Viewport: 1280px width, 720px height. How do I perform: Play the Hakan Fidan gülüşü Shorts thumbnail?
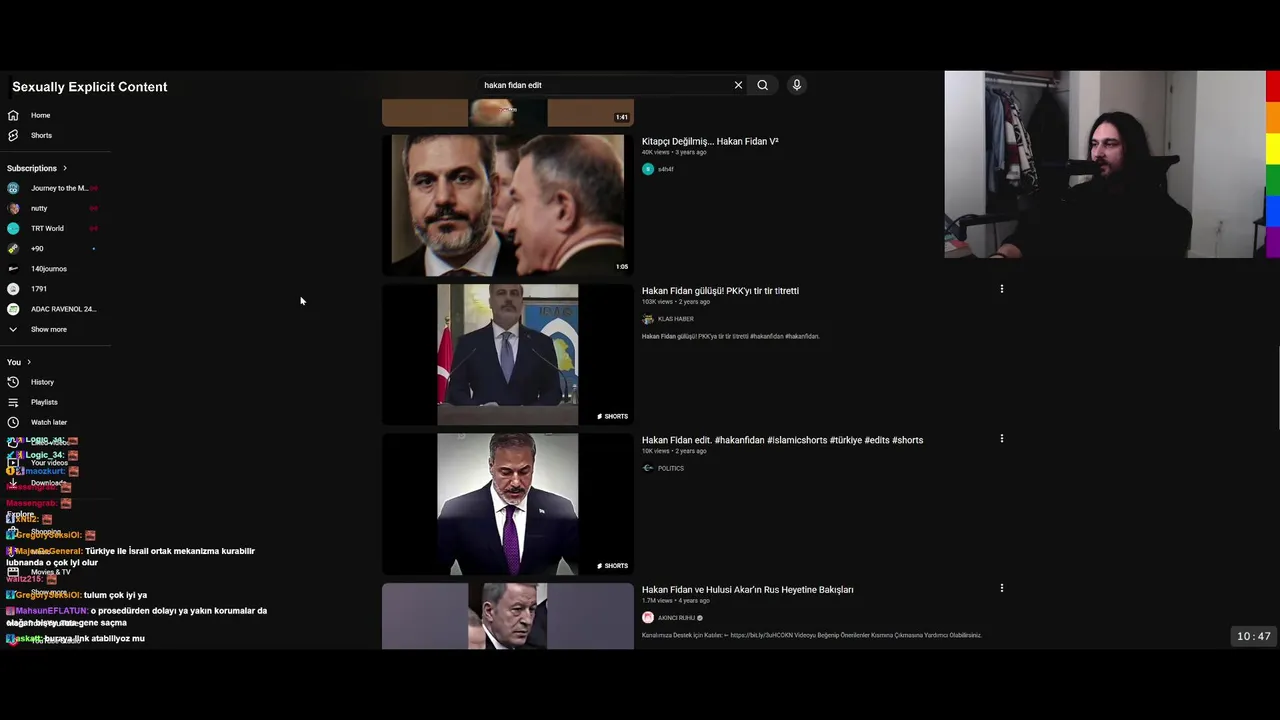508,354
